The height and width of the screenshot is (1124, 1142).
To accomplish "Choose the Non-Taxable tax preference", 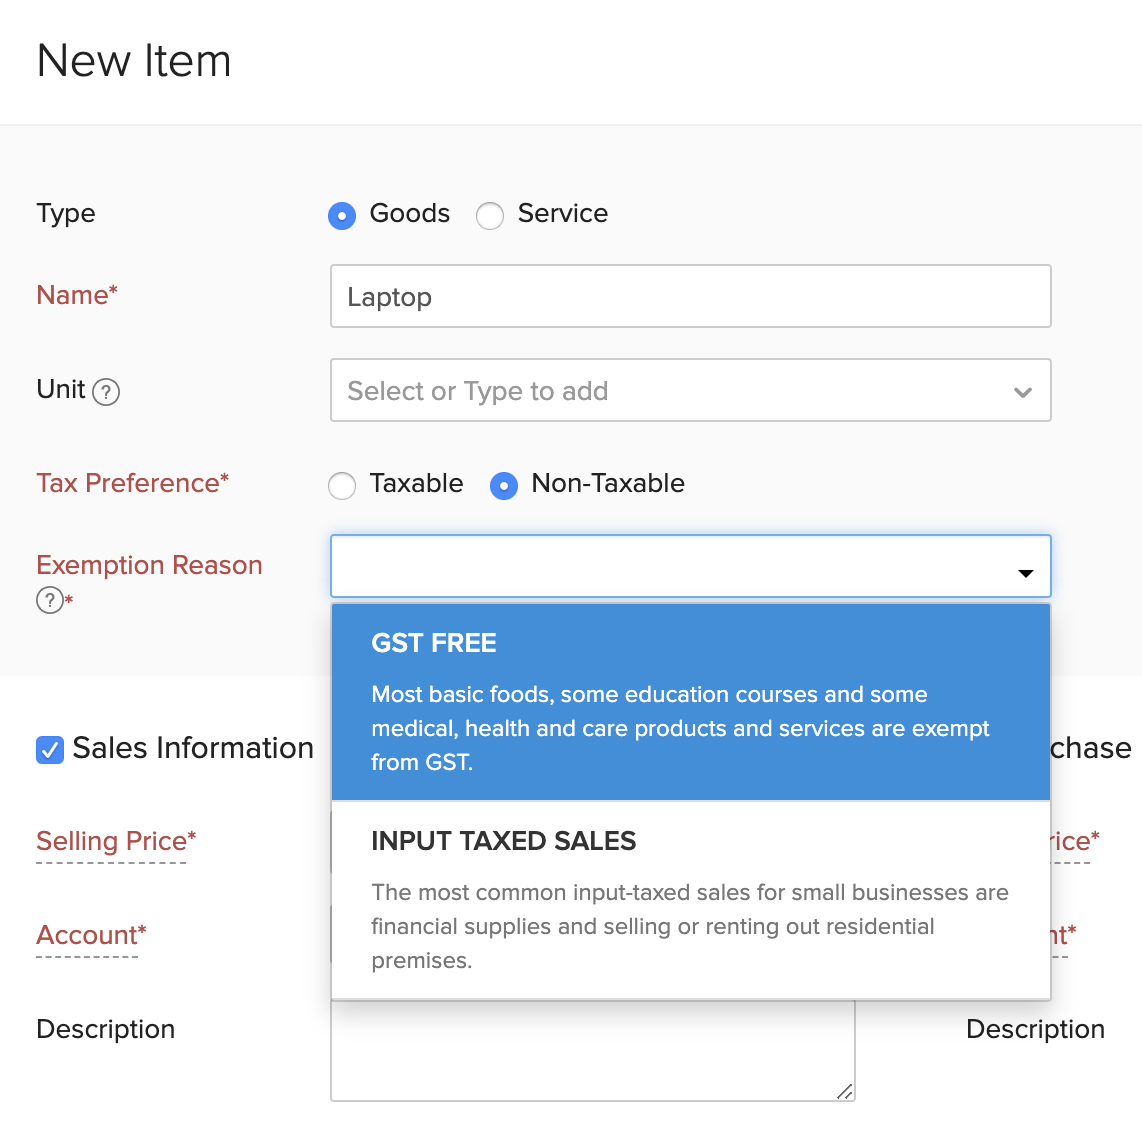I will [x=504, y=485].
